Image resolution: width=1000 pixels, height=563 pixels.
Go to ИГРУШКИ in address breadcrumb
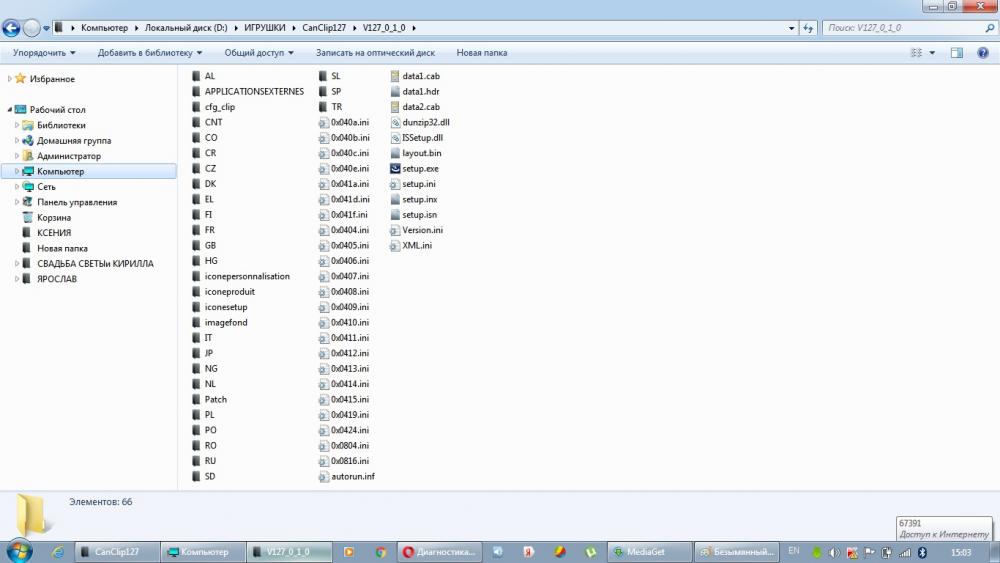pyautogui.click(x=265, y=28)
